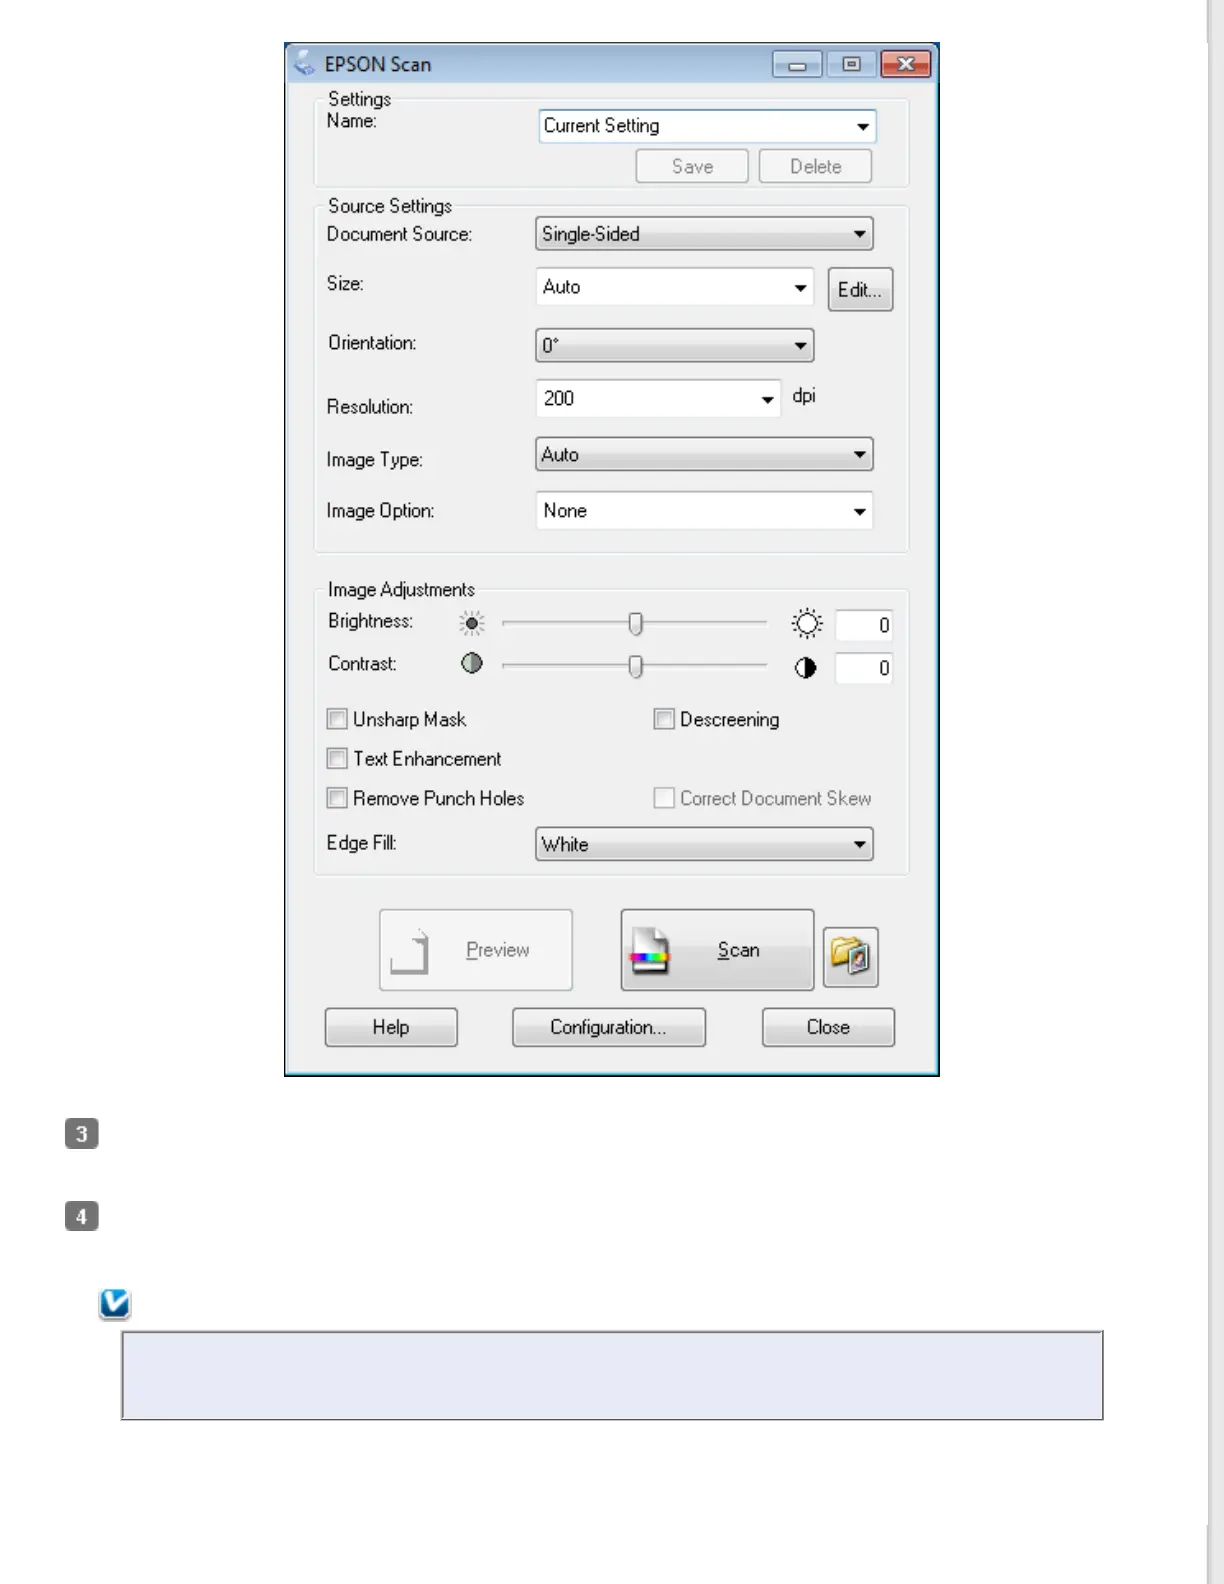Tick the Text Enhancement checkbox
The image size is (1224, 1584).
click(337, 759)
